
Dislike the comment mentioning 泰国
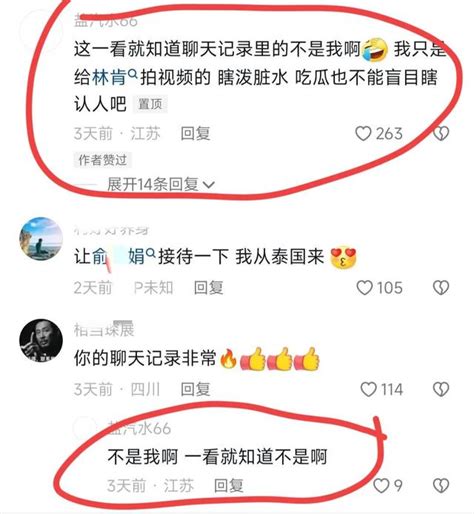click(x=441, y=287)
